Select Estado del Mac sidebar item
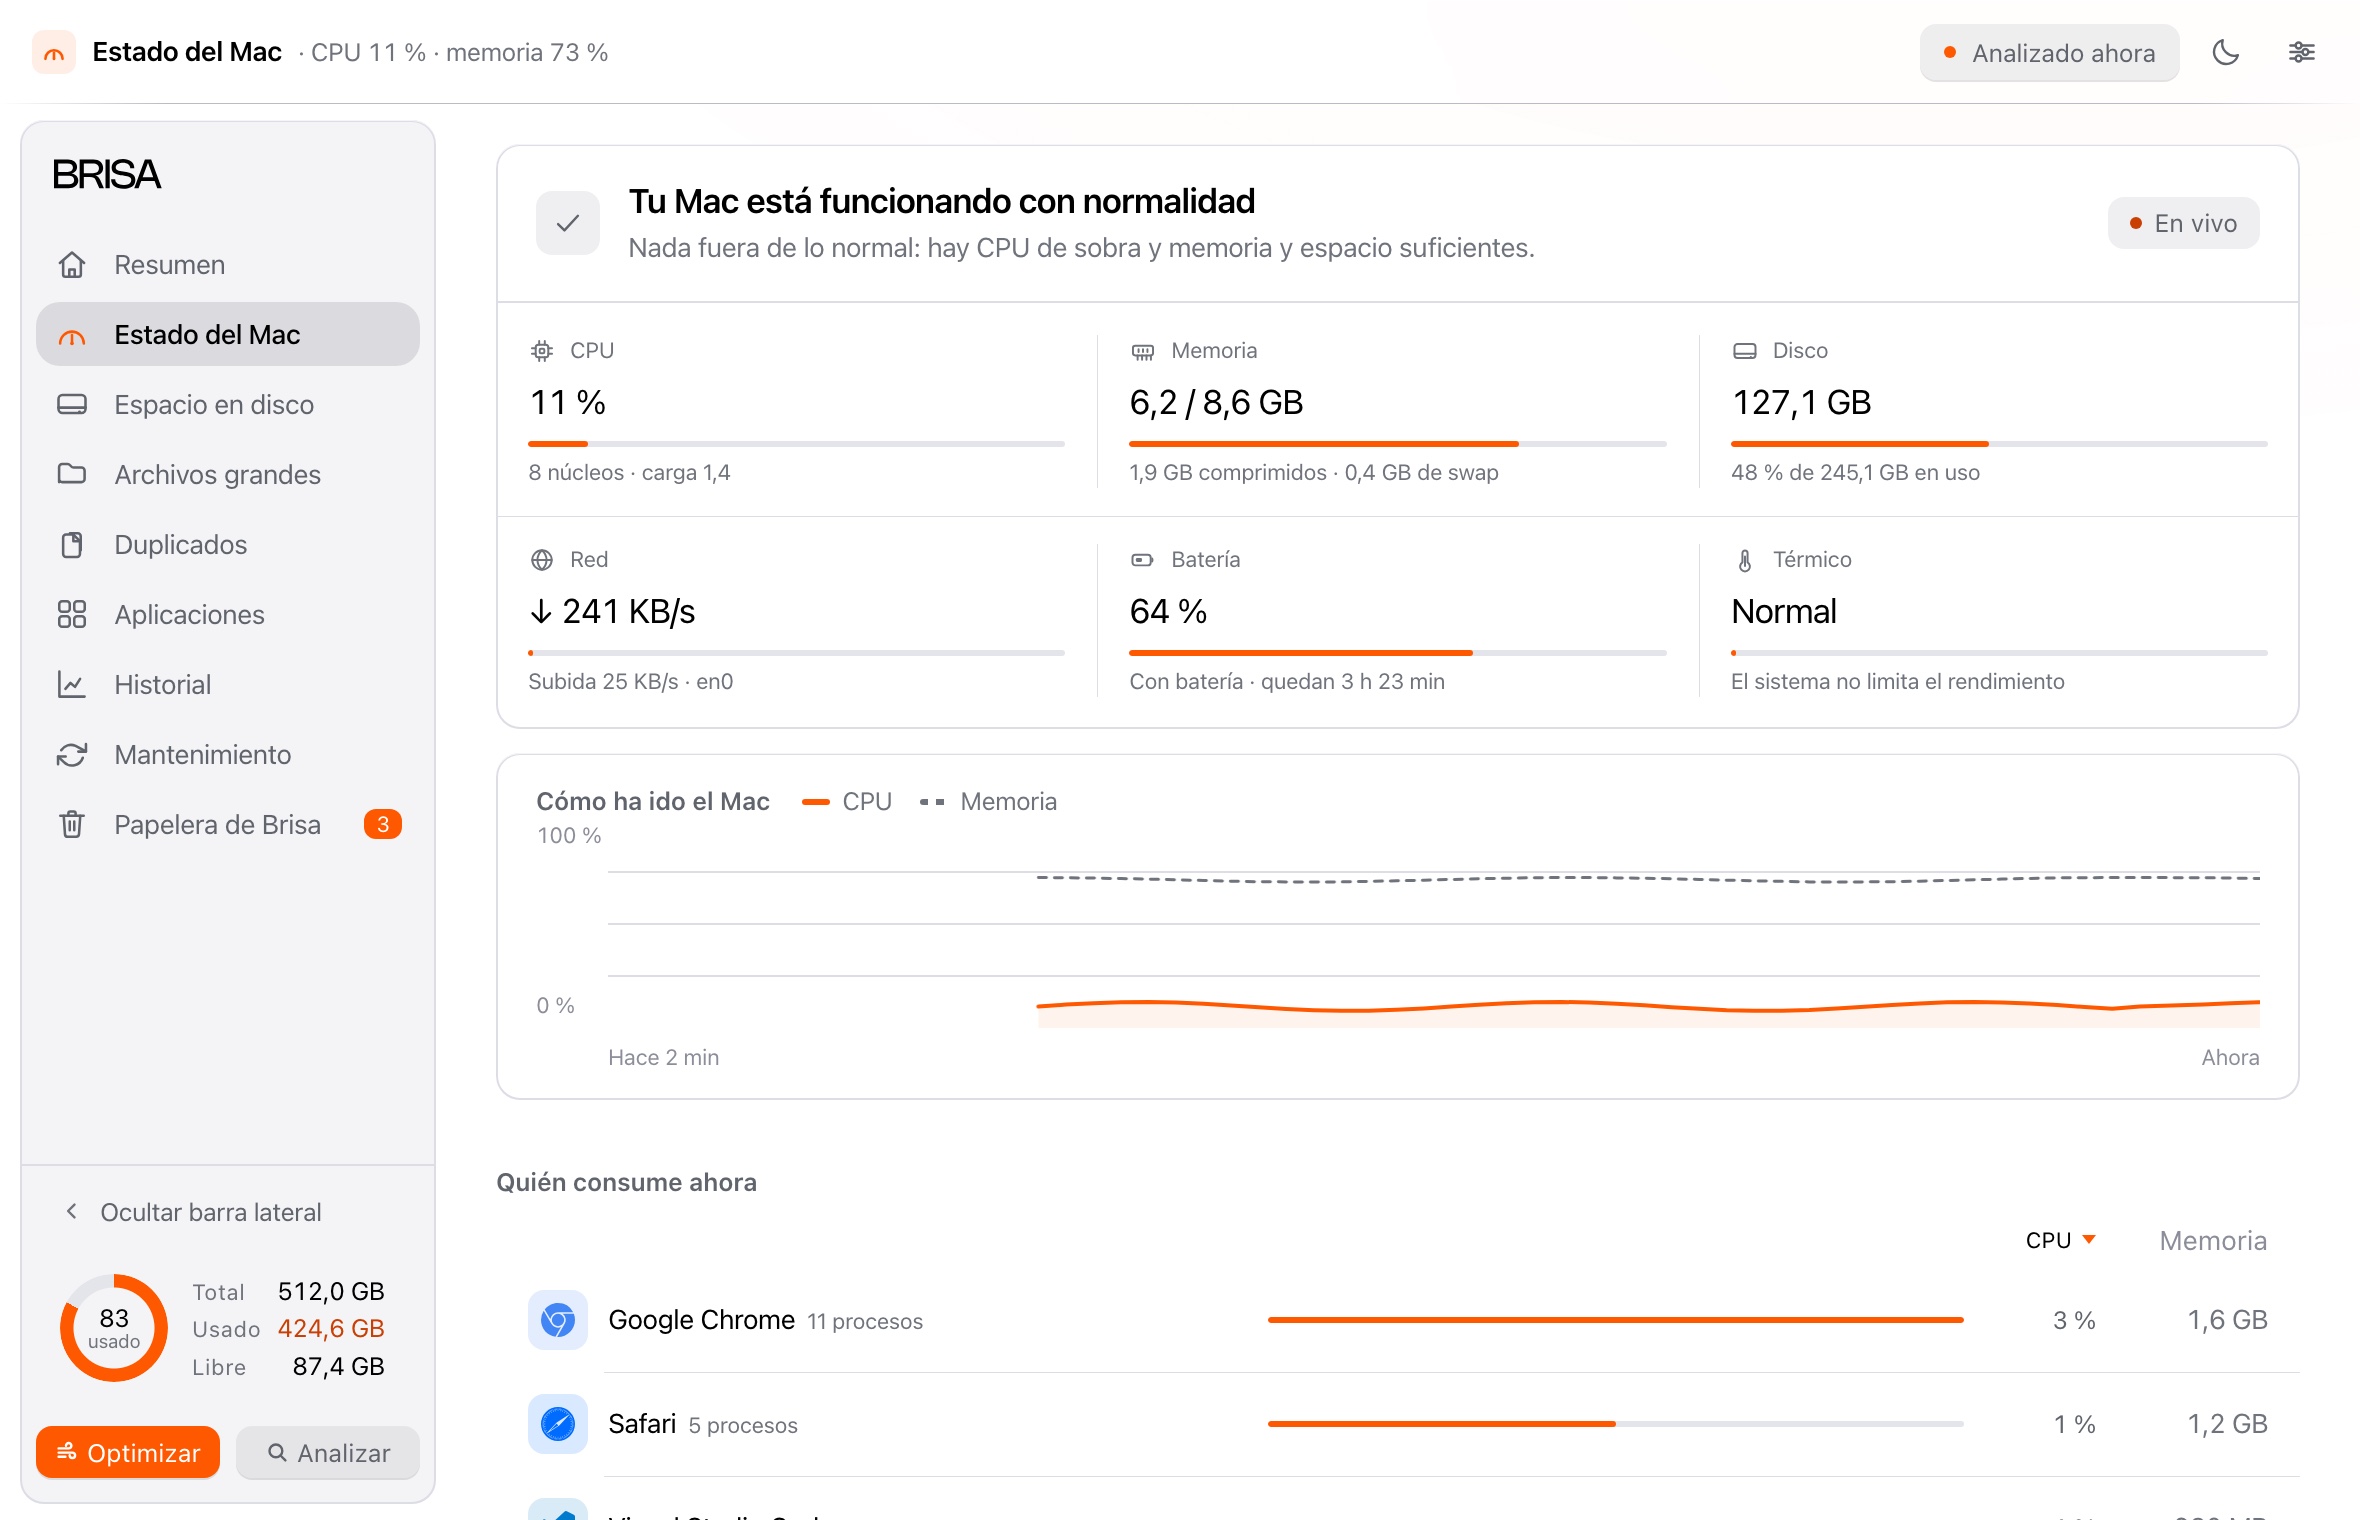The height and width of the screenshot is (1520, 2360). tap(228, 334)
